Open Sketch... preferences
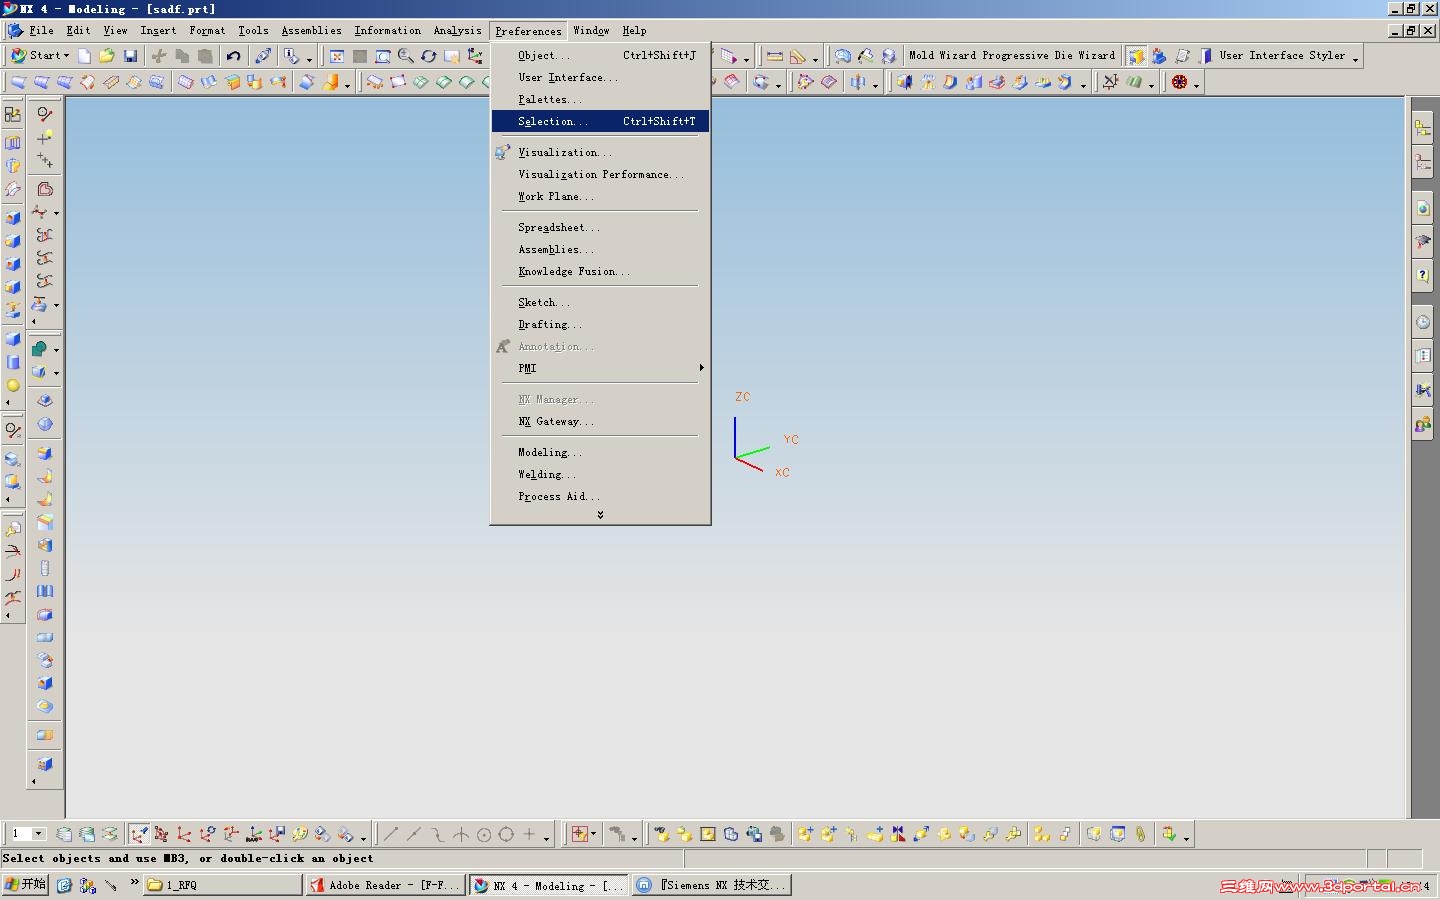 [x=600, y=302]
